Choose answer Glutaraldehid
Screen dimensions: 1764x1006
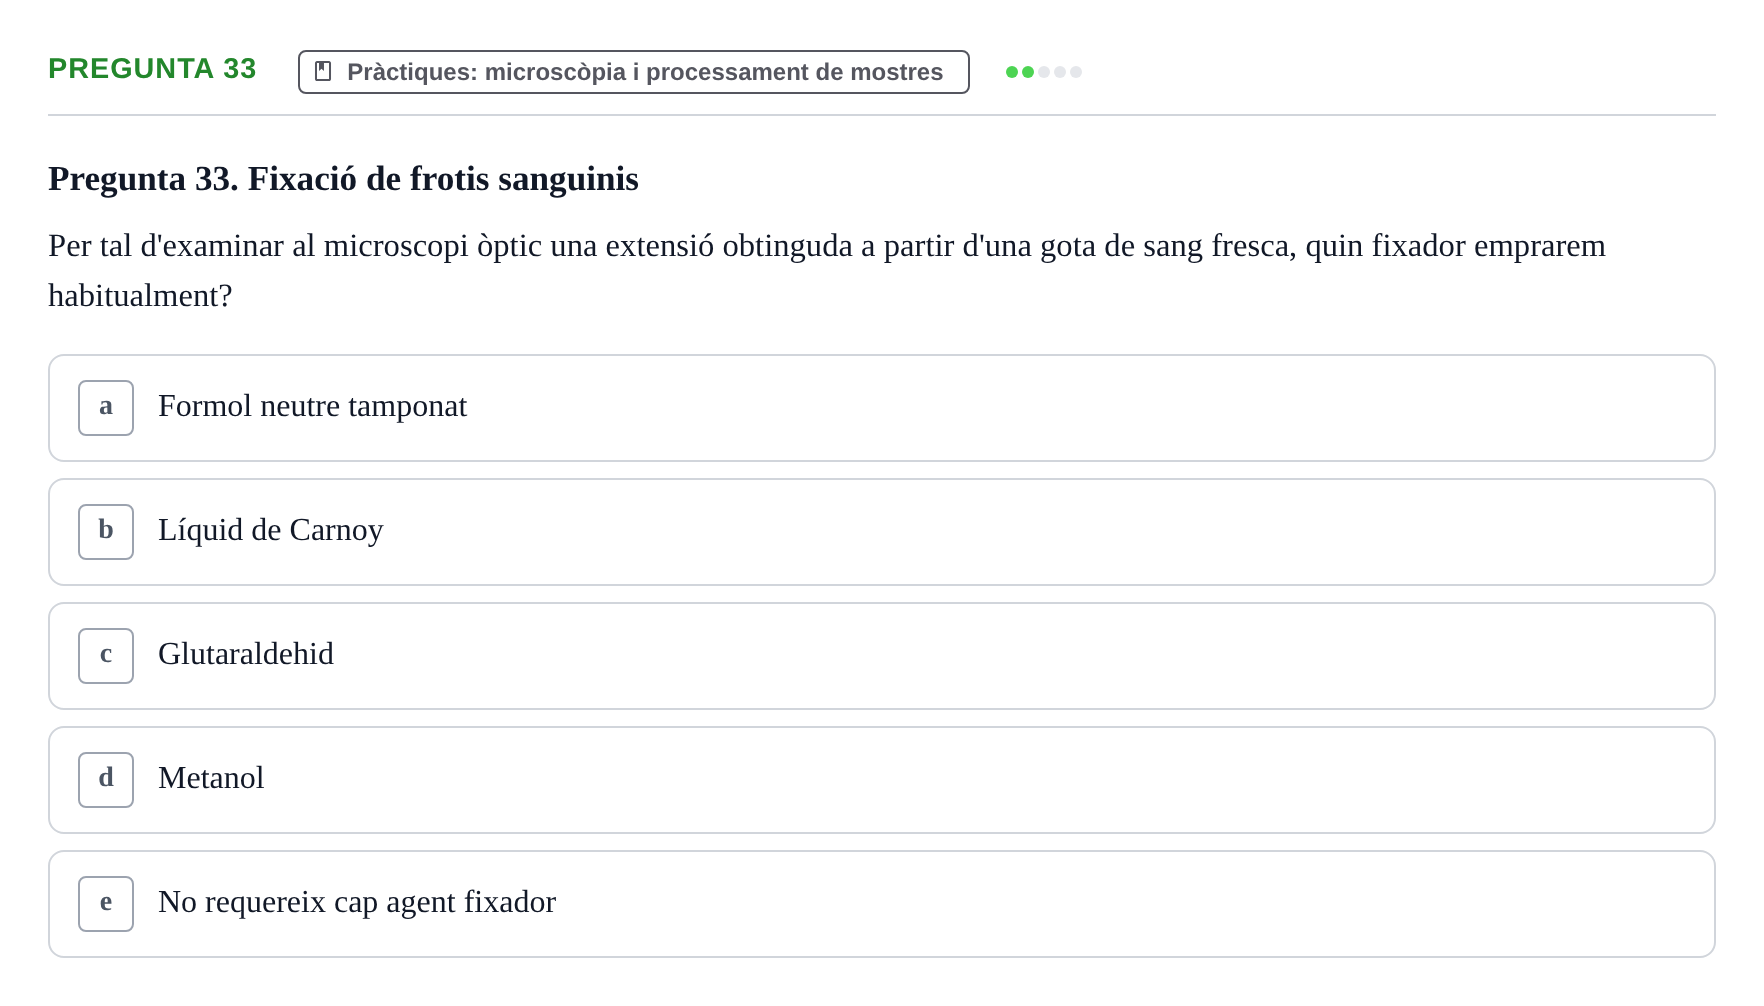[x=882, y=656]
